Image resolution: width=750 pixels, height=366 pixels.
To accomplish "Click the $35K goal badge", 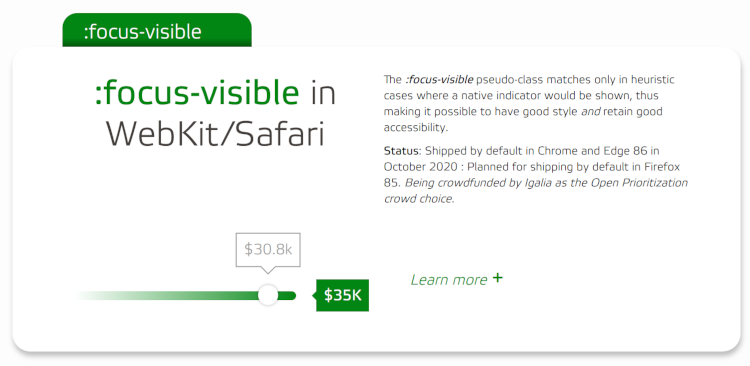I will pos(342,295).
